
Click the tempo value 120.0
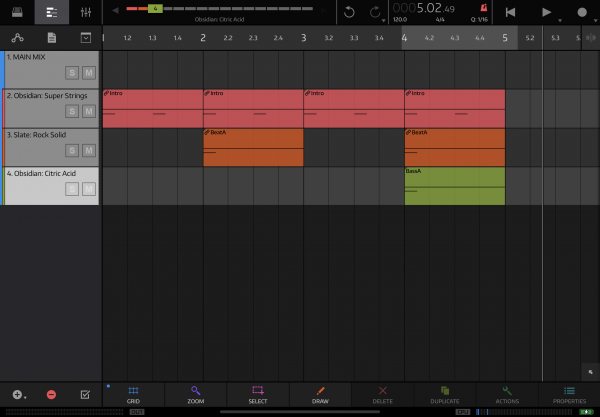point(400,20)
